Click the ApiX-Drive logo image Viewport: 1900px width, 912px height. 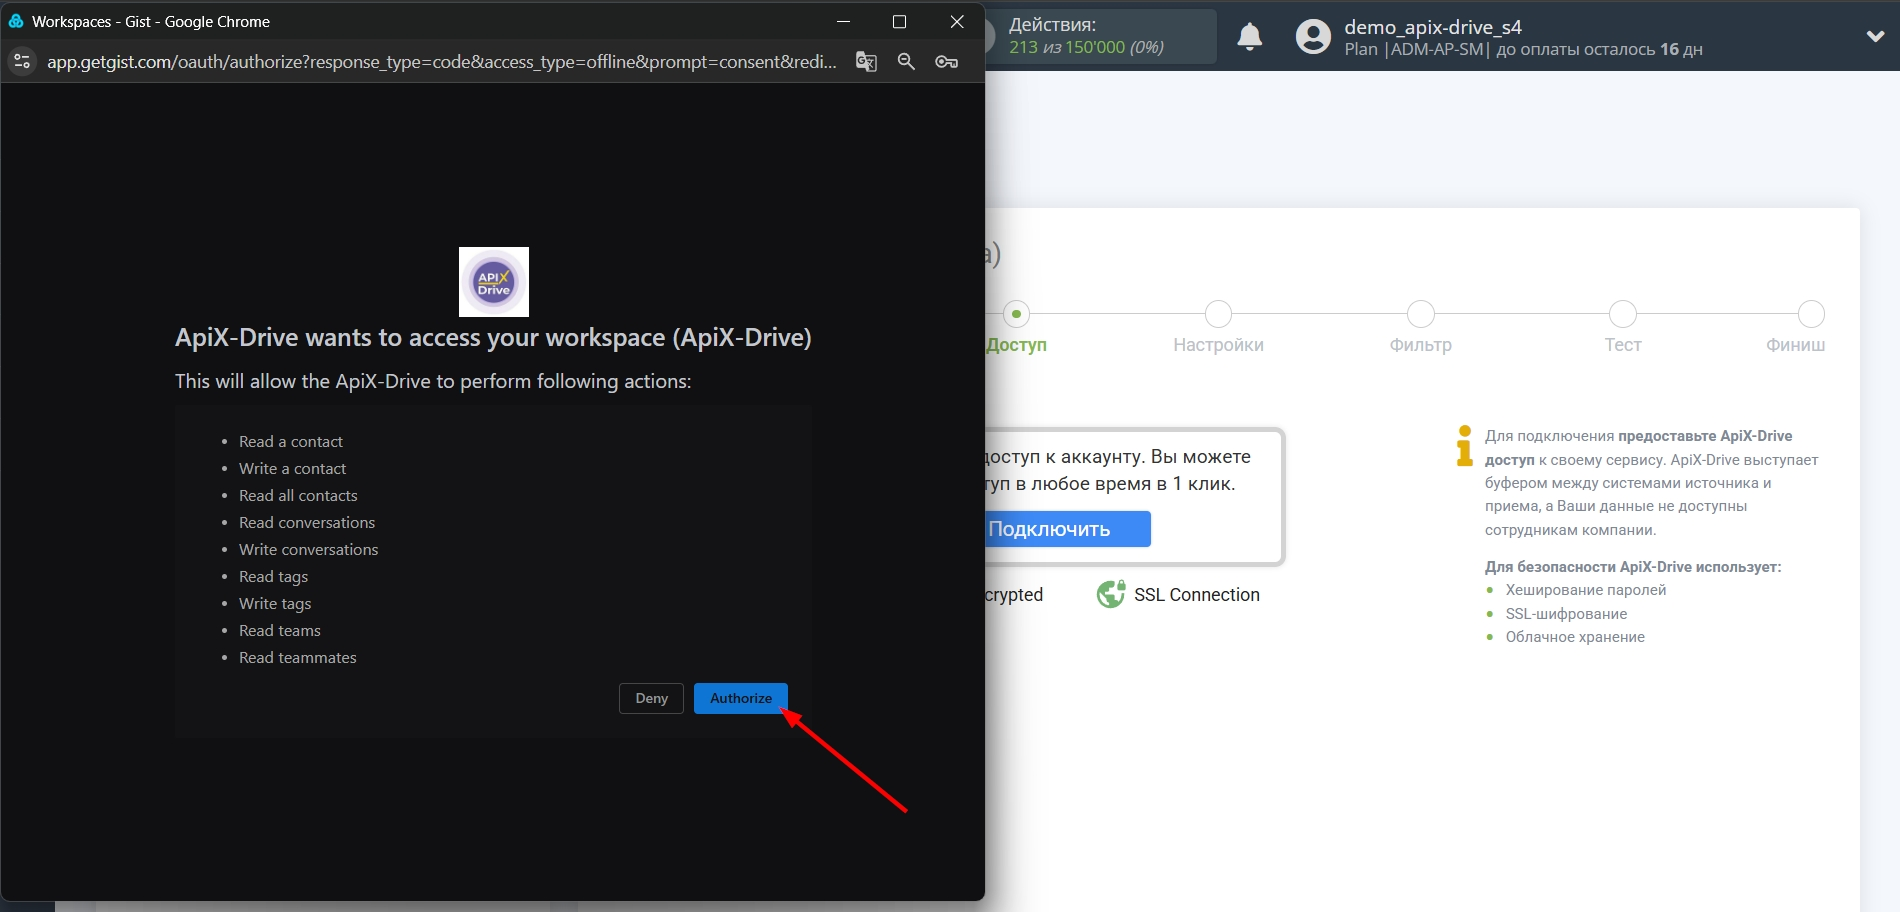pos(493,282)
